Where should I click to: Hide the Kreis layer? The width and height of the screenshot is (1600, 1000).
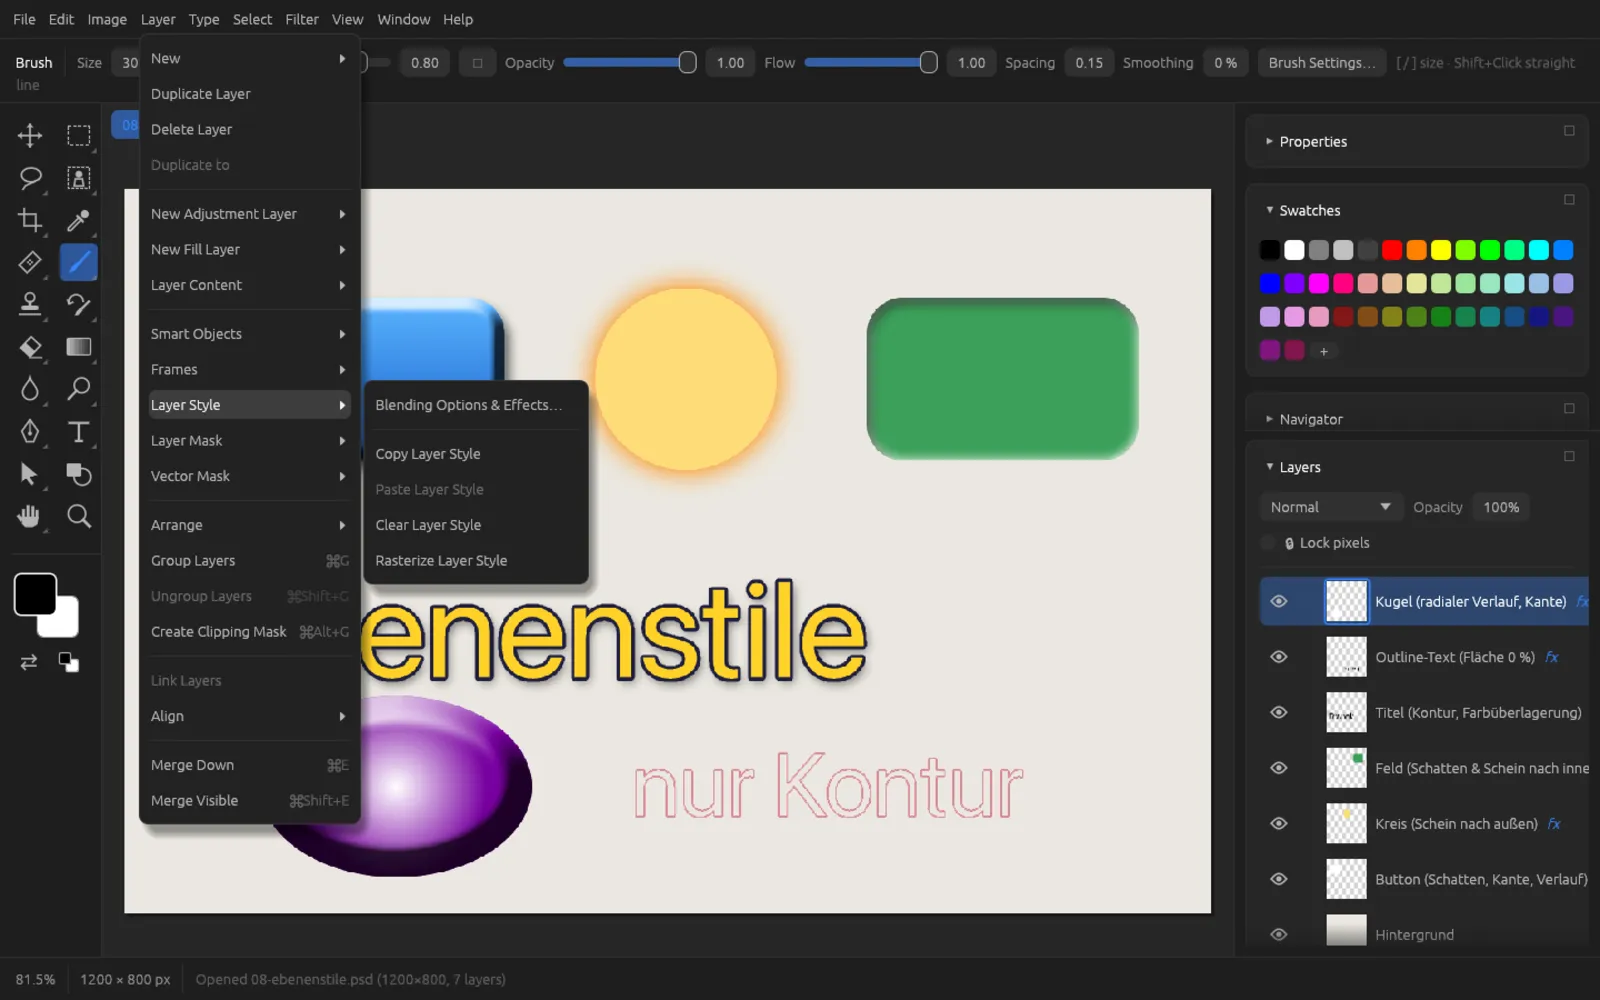[1278, 823]
